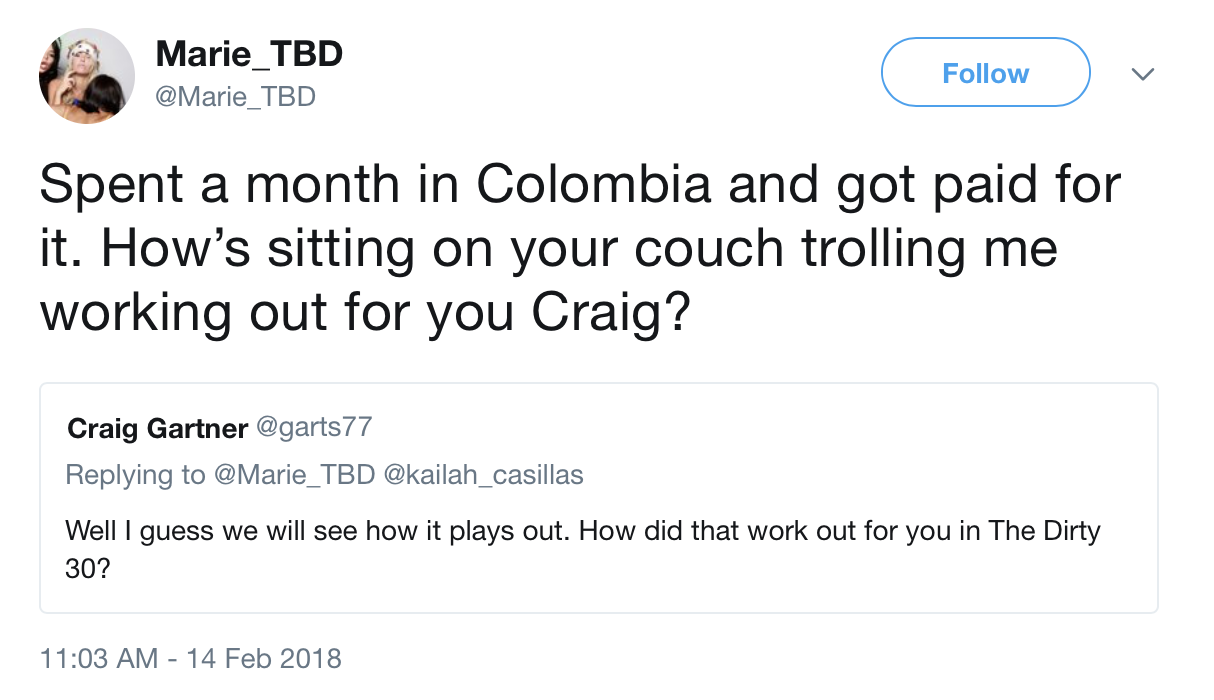Image resolution: width=1214 pixels, height=700 pixels.
Task: Click @Marie_TBD mention in the Replying to line
Action: [x=295, y=474]
